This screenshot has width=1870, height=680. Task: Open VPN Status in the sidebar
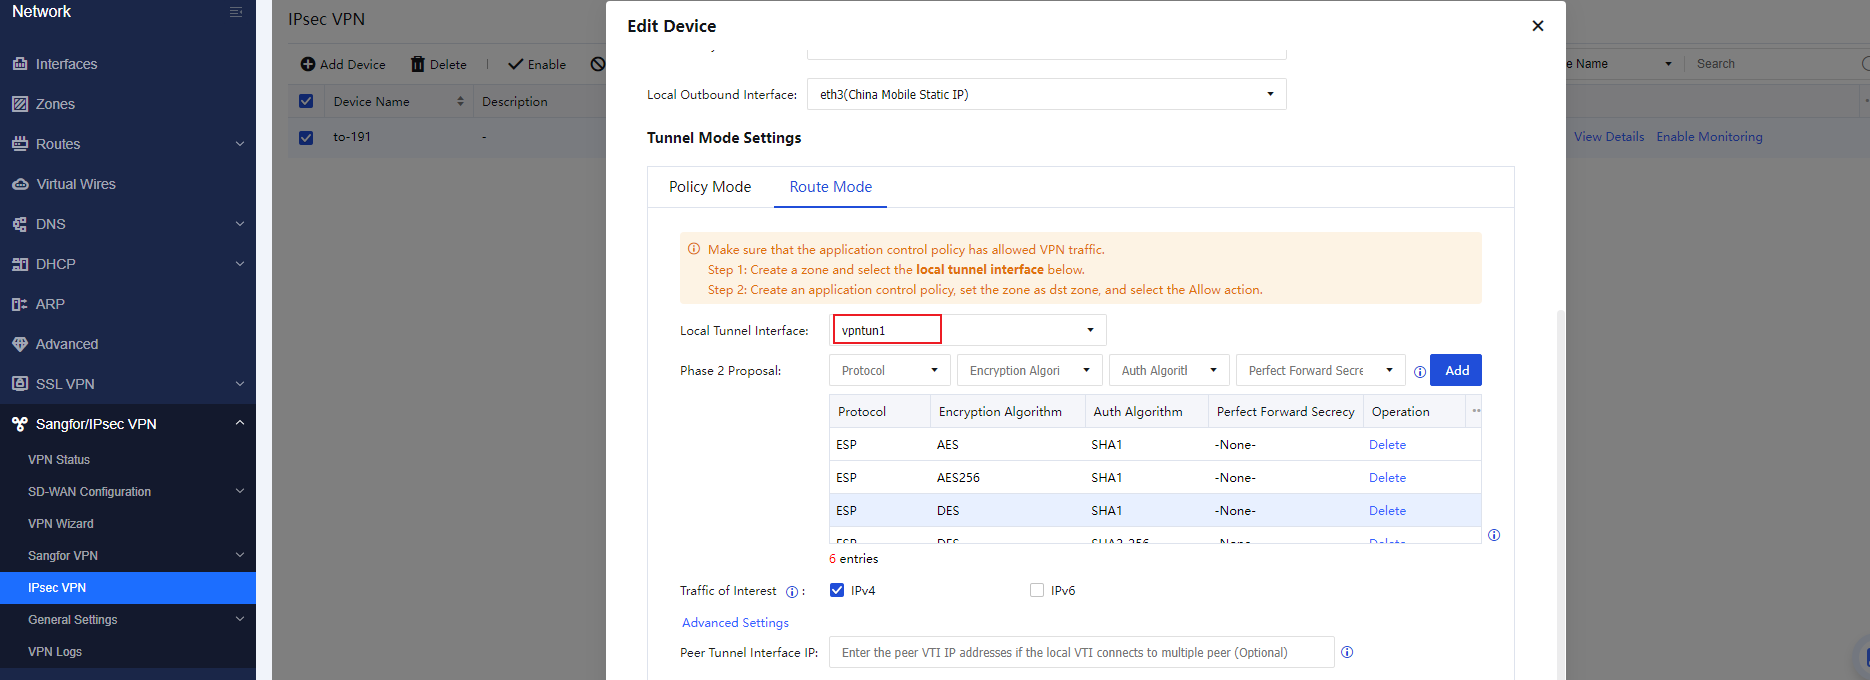pyautogui.click(x=59, y=460)
